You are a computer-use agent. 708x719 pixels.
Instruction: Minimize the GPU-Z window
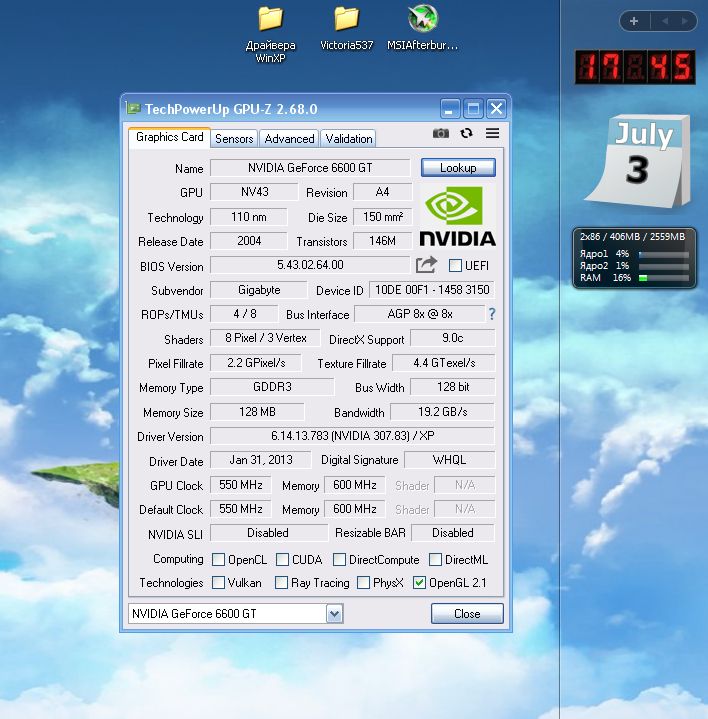coord(450,109)
